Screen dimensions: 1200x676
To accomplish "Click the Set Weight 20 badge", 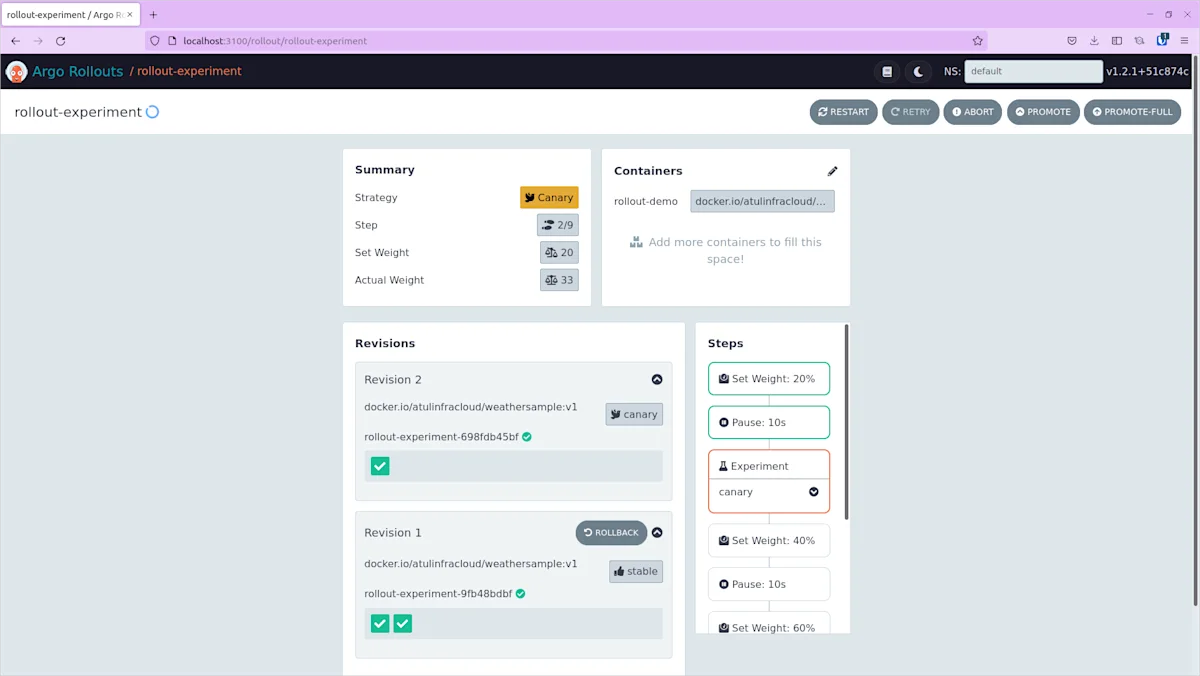I will point(558,253).
